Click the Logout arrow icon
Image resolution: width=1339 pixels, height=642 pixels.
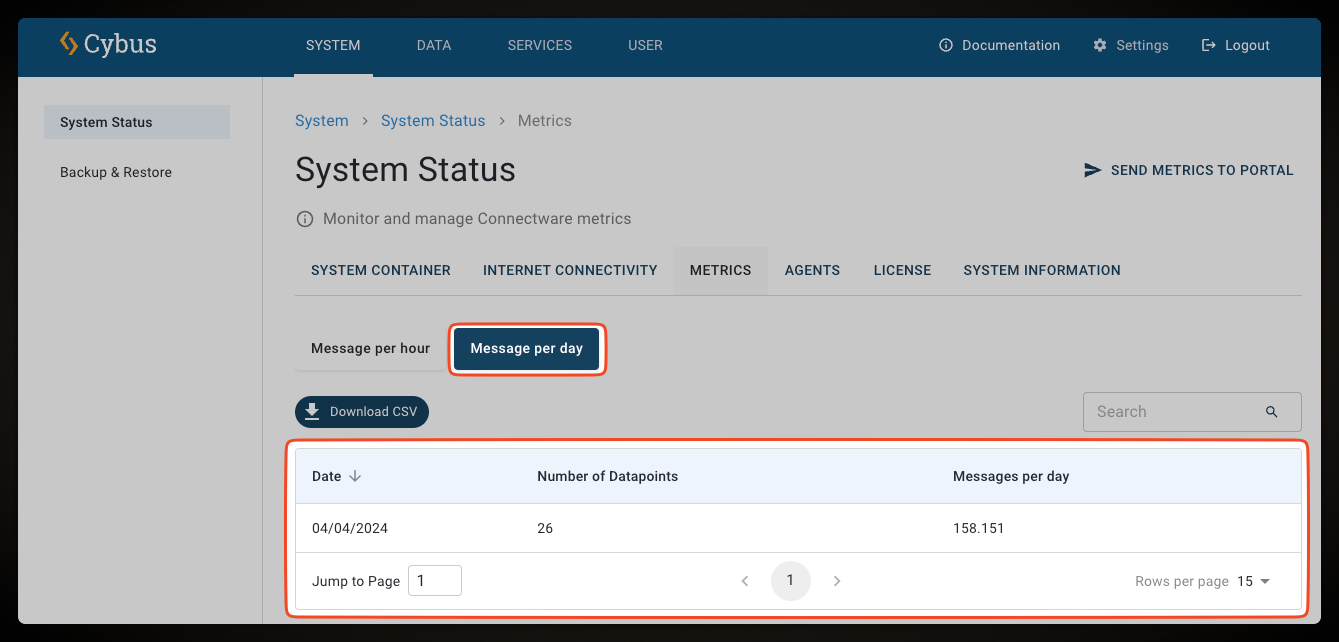pyautogui.click(x=1208, y=45)
